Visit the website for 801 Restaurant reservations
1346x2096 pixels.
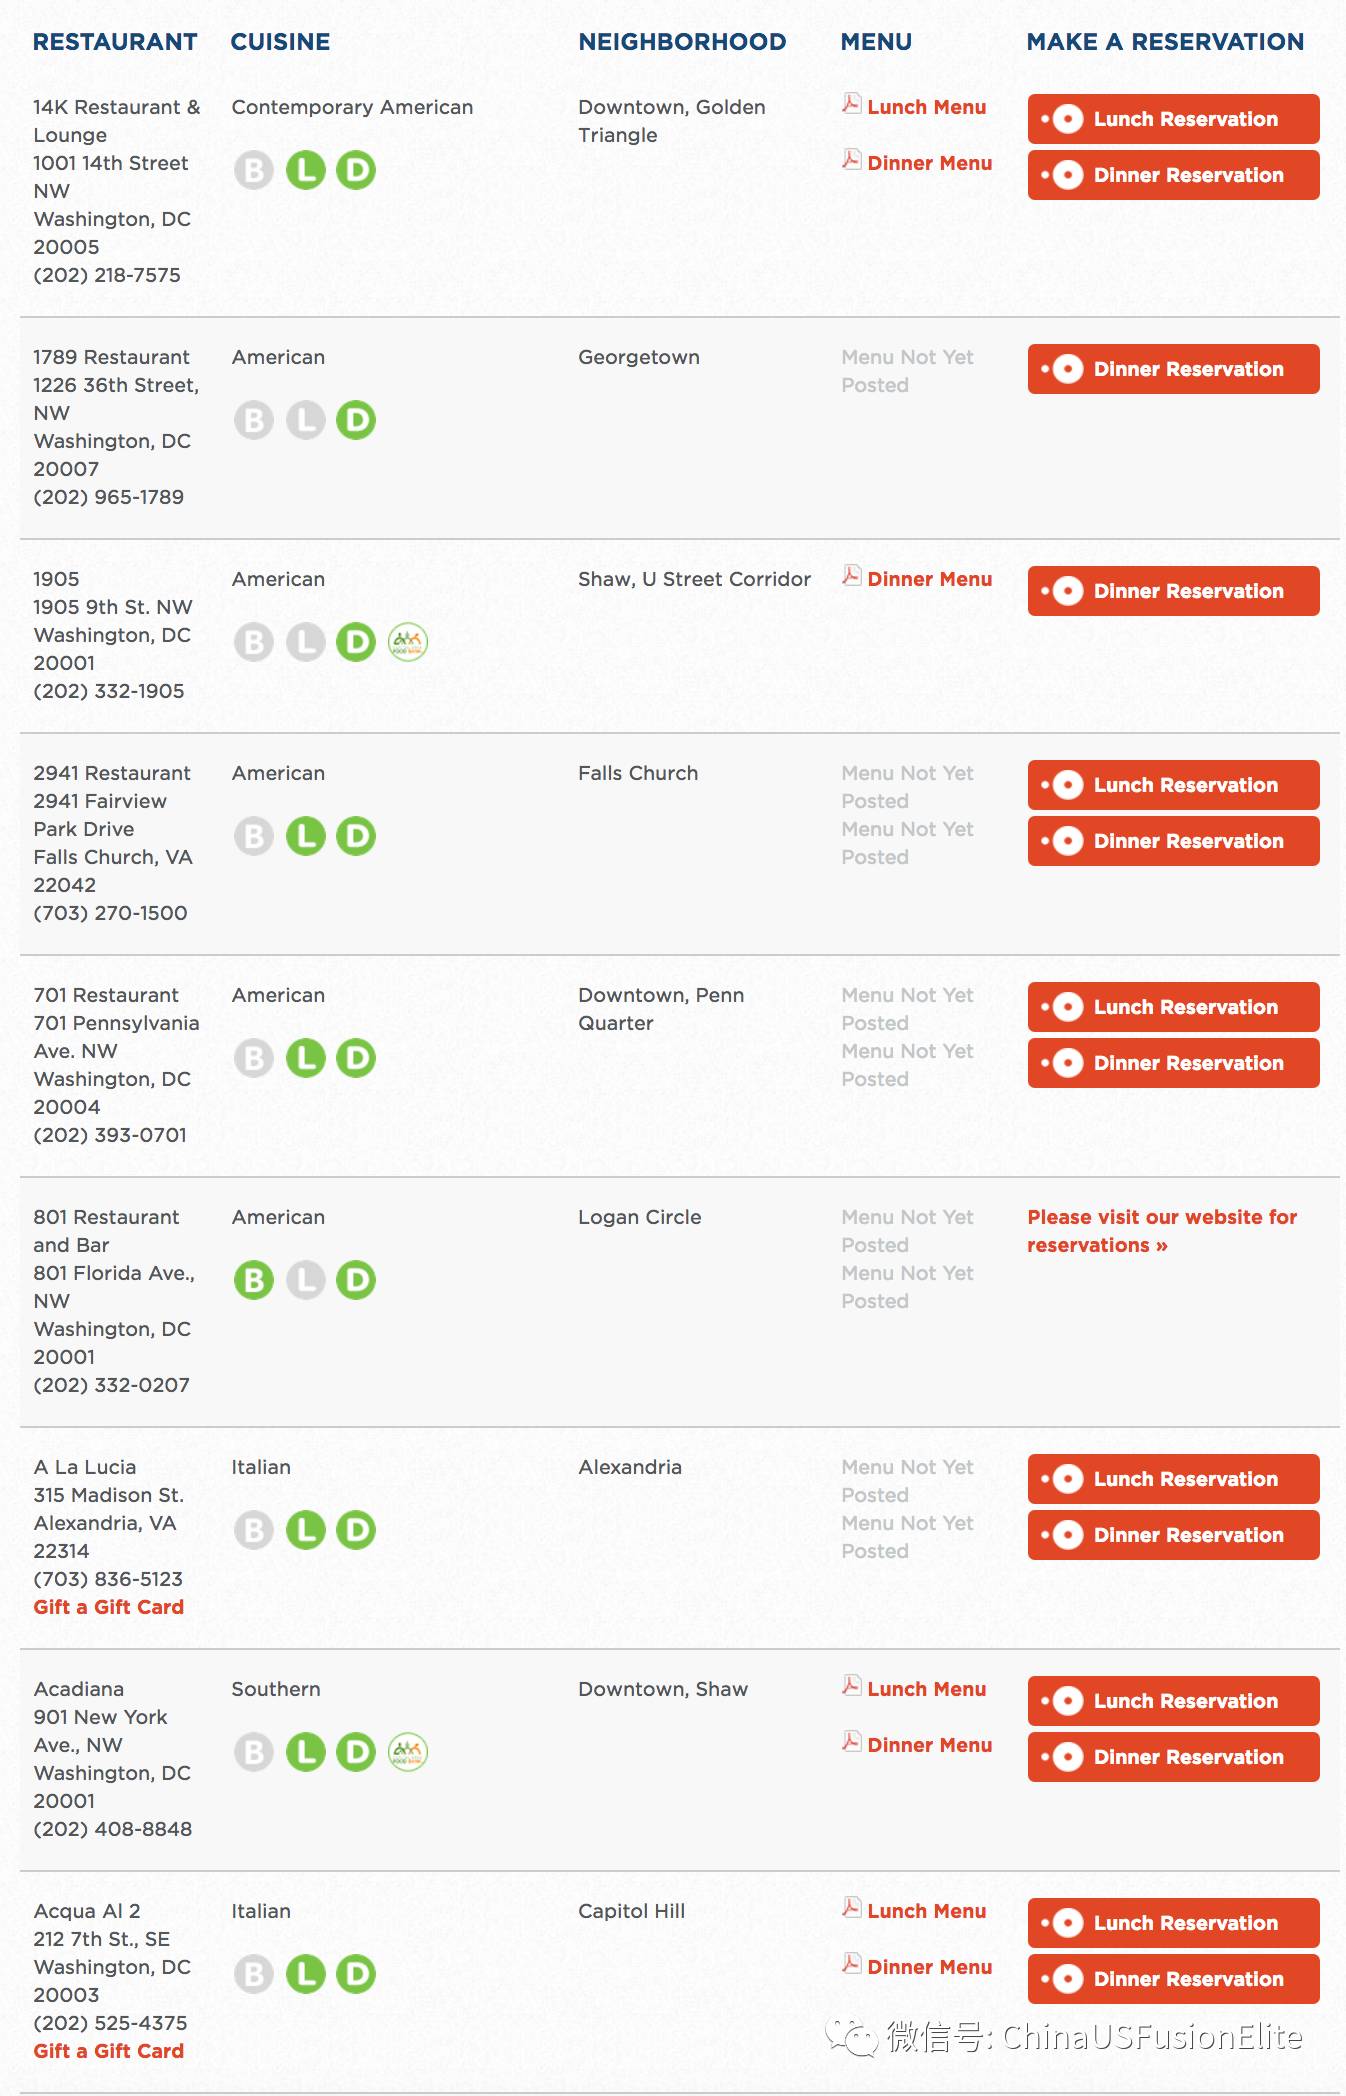pyautogui.click(x=1162, y=1231)
